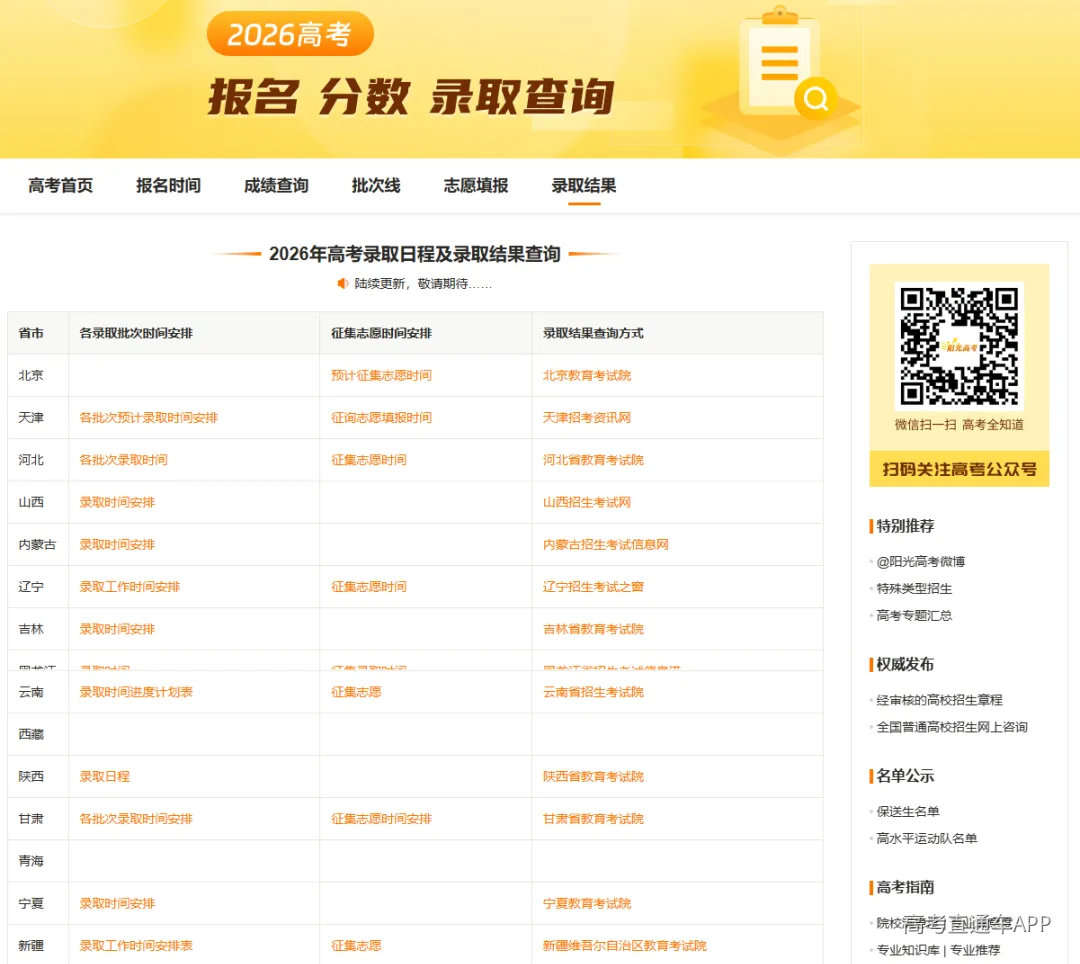Viewport: 1080px width, 964px height.
Task: Visit 内蒙古招生考试信息网 link
Action: point(605,545)
